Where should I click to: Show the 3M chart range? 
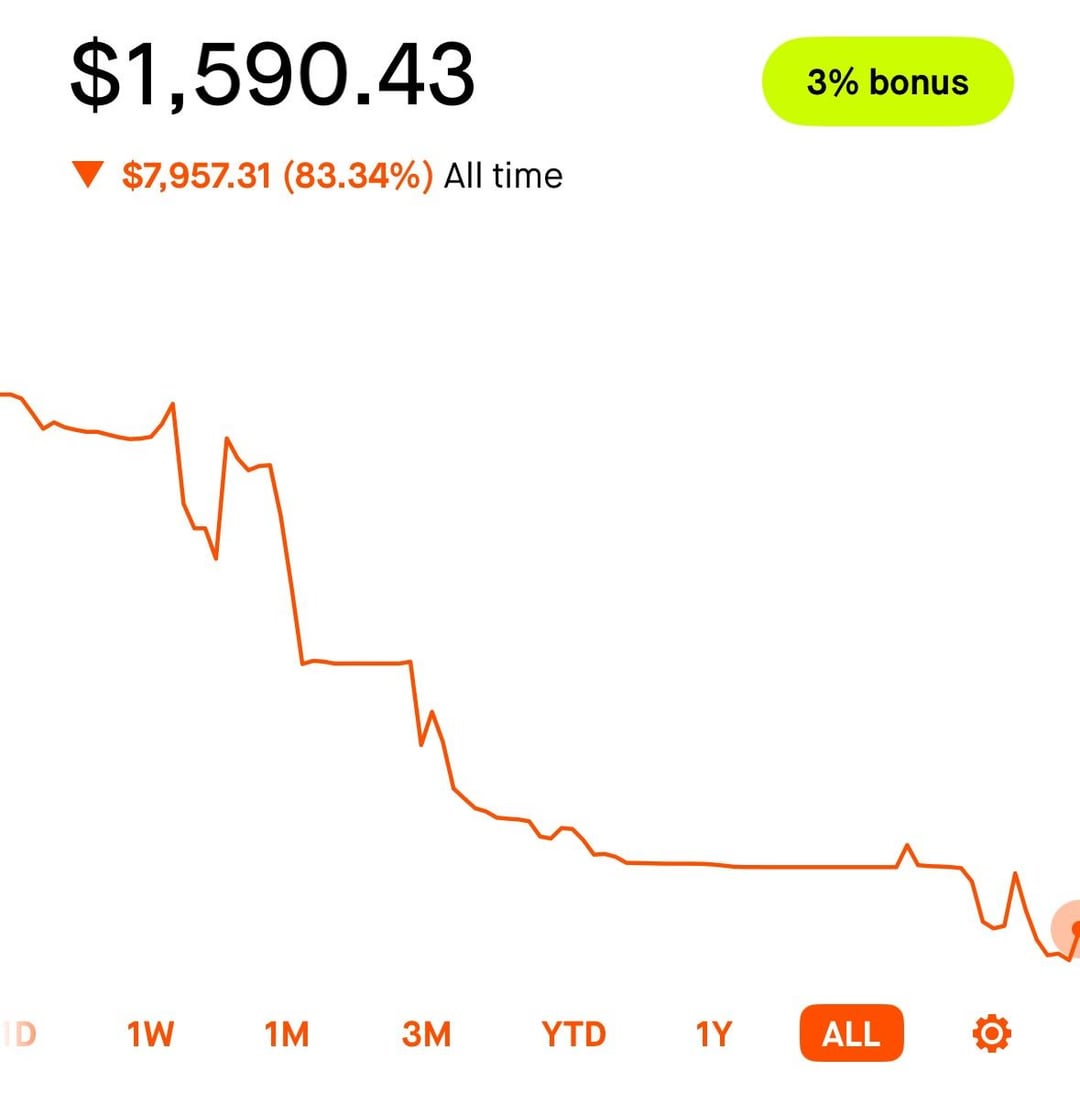pos(426,1034)
